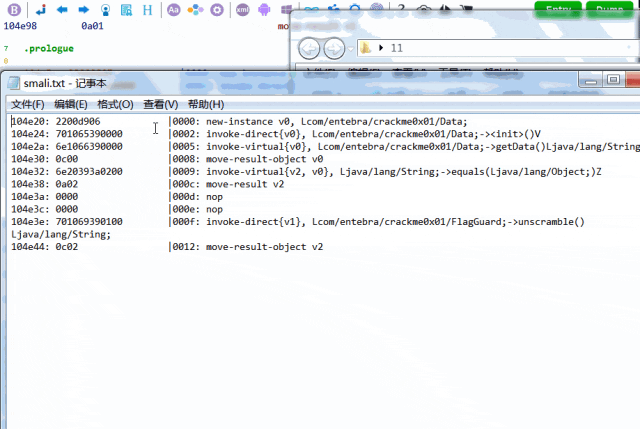Open the purple xml viewer icon
Viewport: 640px width, 429px height.
[242, 10]
